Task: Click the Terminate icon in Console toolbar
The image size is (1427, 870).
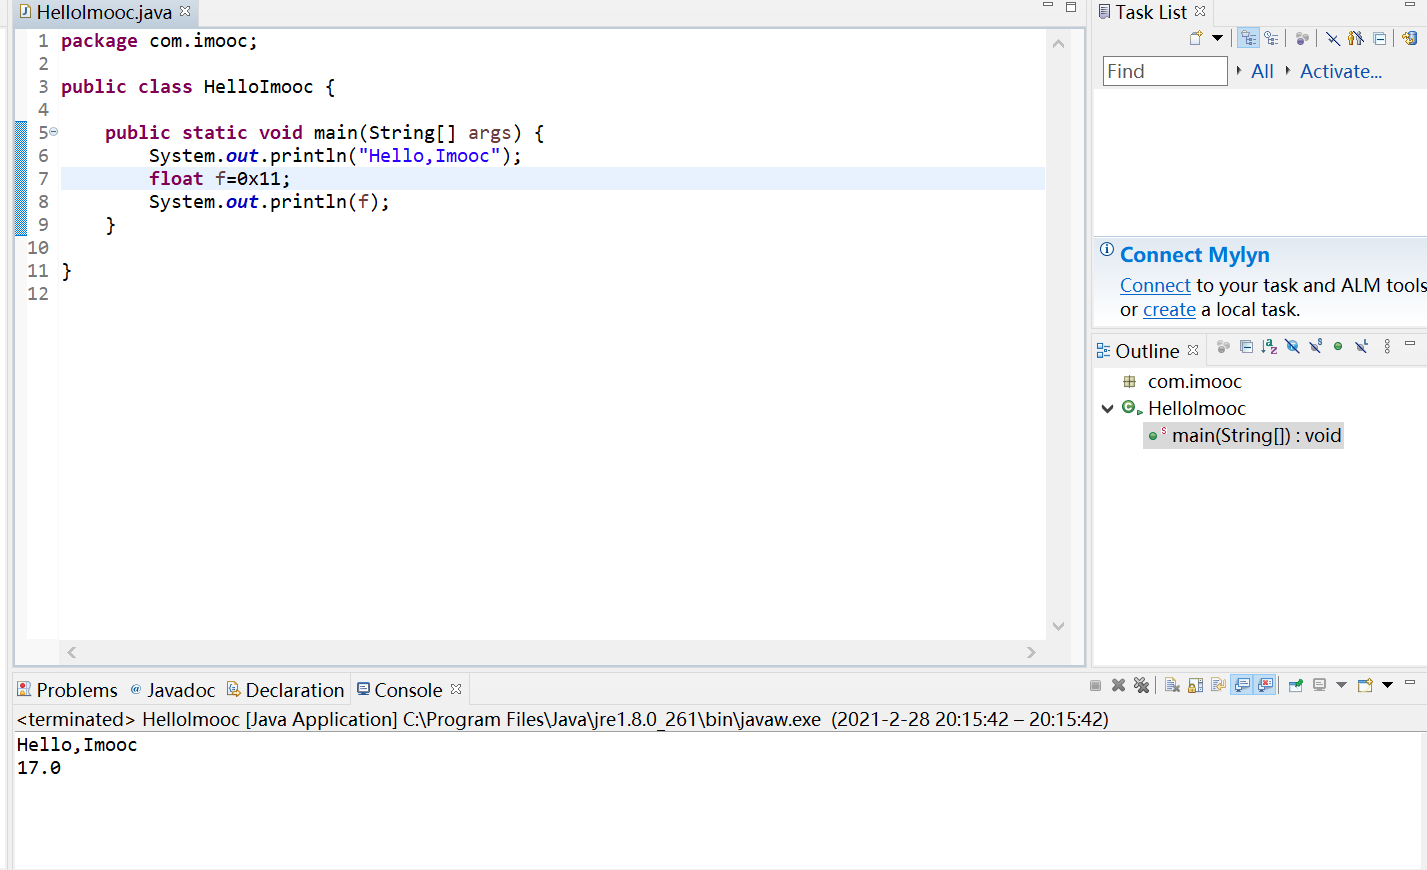Action: pyautogui.click(x=1095, y=685)
